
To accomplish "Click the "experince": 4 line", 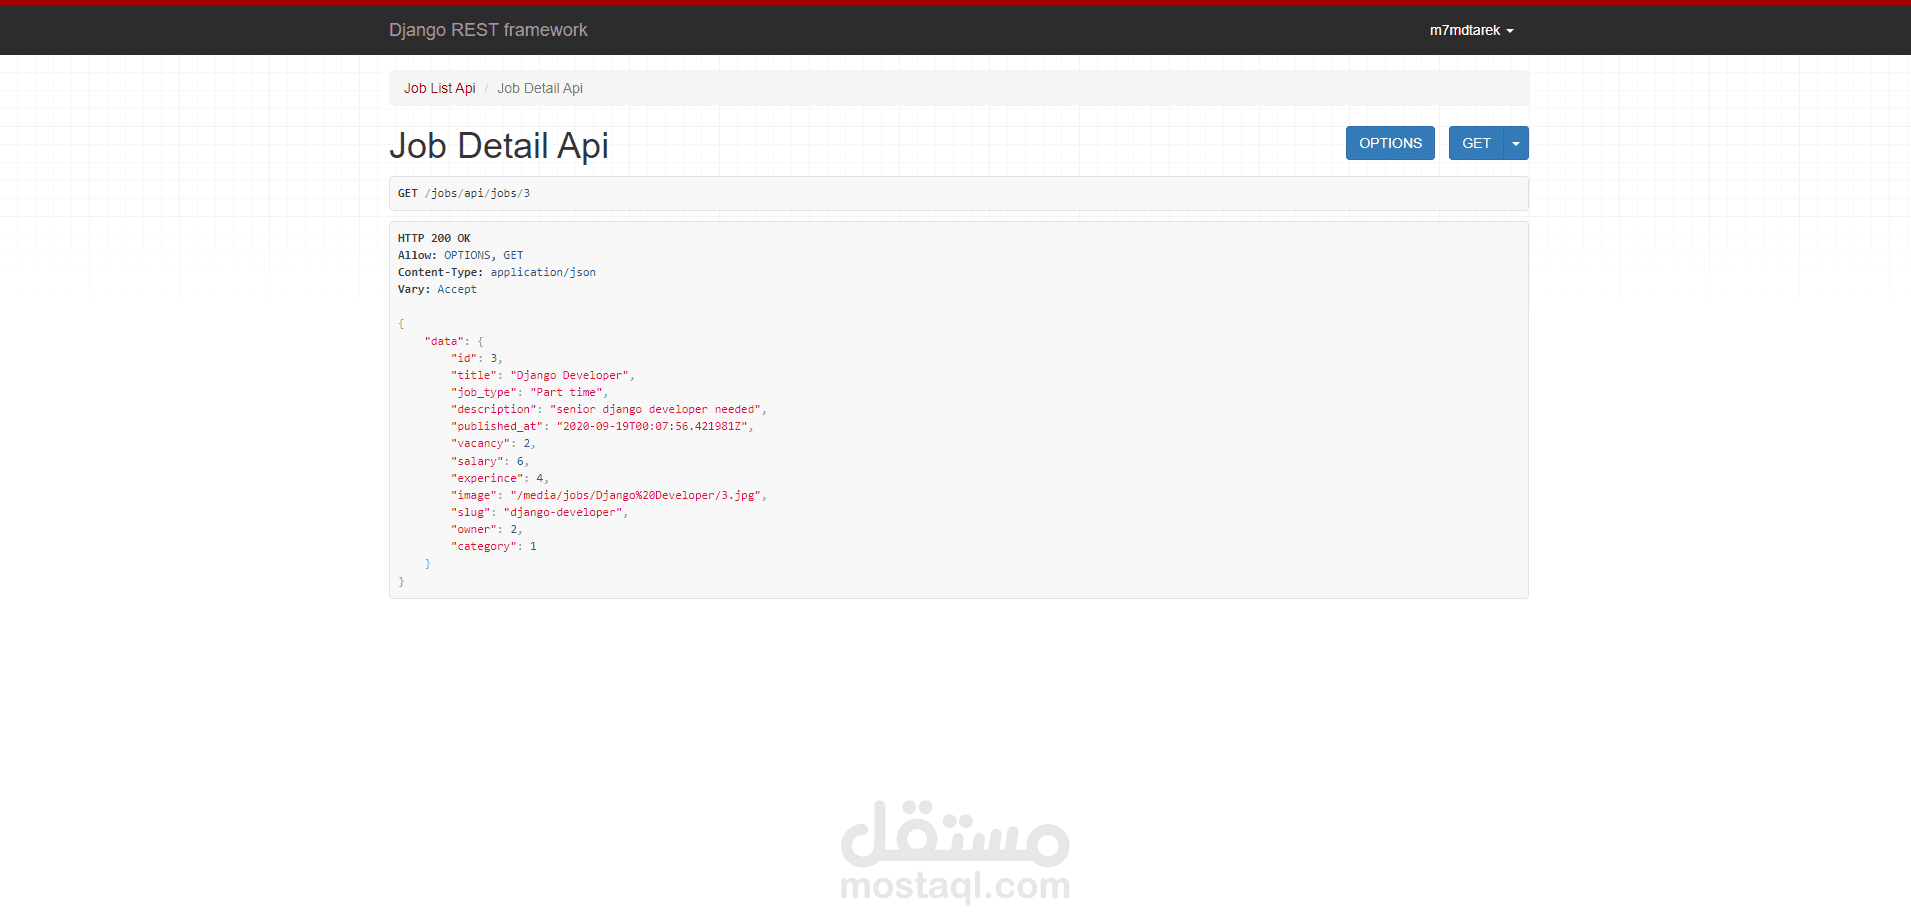I will click(500, 478).
